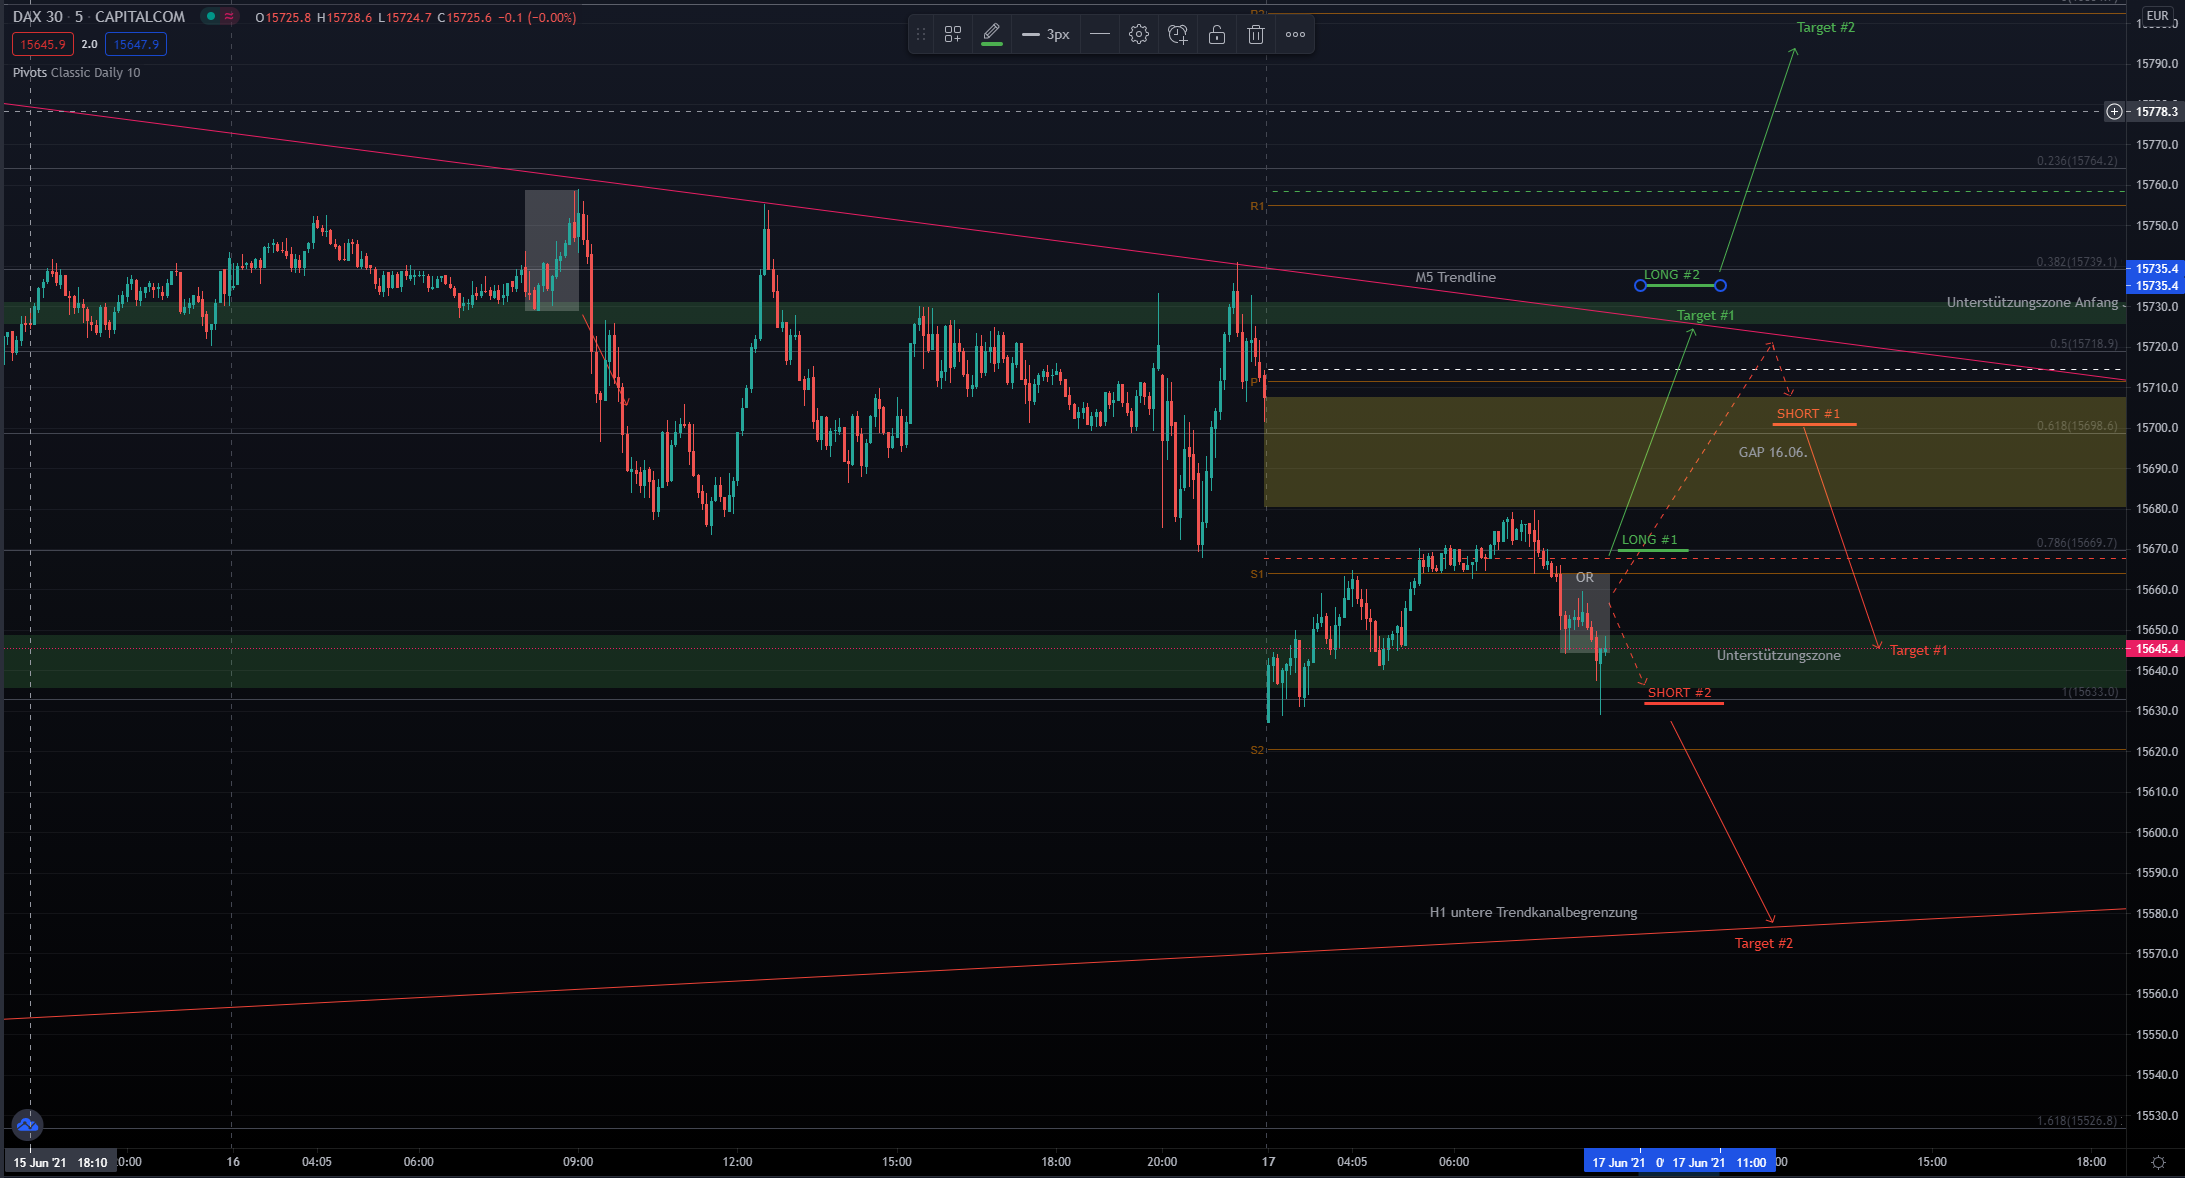Open chart settings gear bottom right
This screenshot has height=1178, width=2185.
(2158, 1162)
